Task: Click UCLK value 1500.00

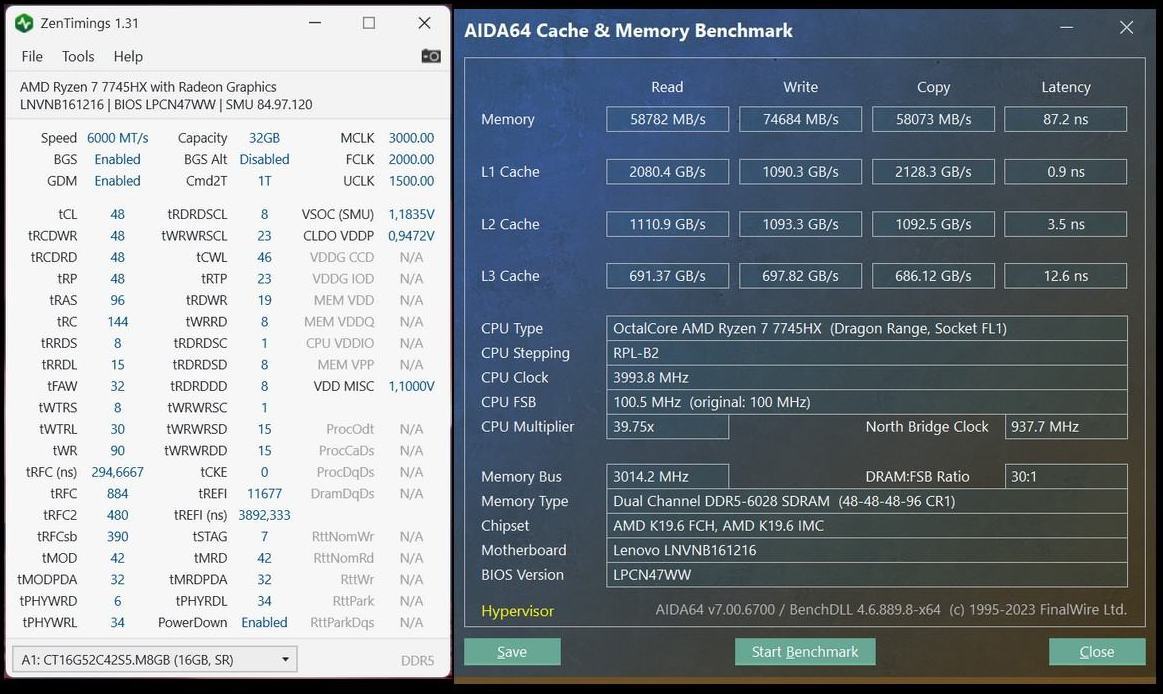Action: pyautogui.click(x=411, y=181)
